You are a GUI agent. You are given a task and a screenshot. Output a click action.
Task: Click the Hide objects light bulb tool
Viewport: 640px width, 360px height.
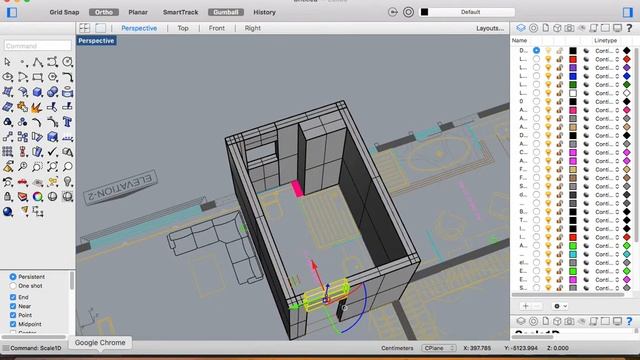[x=67, y=181]
